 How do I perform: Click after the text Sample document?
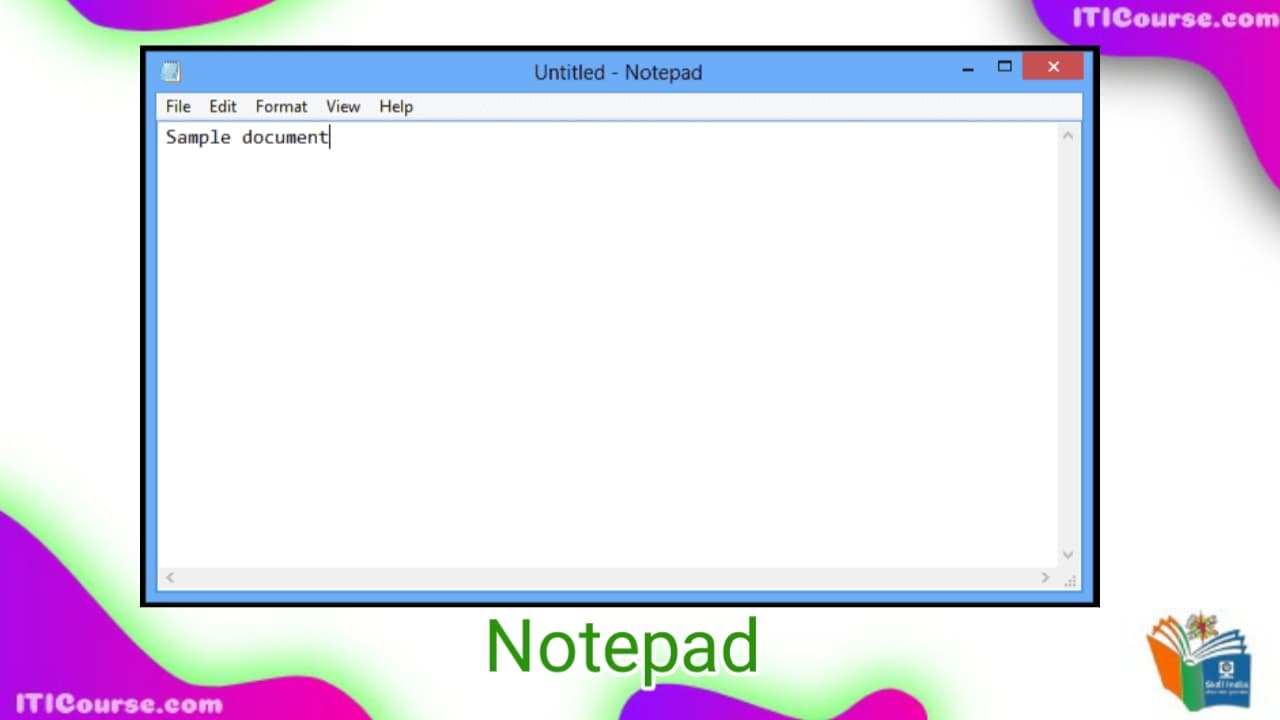[331, 137]
